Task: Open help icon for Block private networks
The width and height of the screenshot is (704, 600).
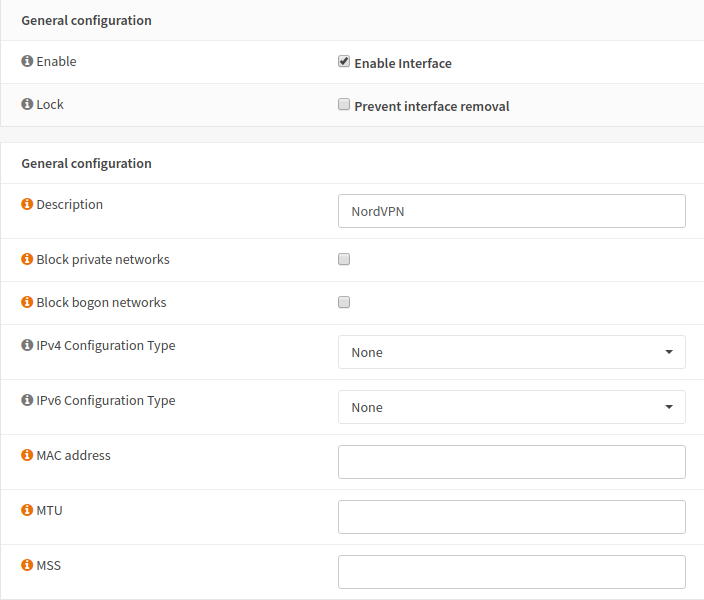Action: click(x=27, y=260)
